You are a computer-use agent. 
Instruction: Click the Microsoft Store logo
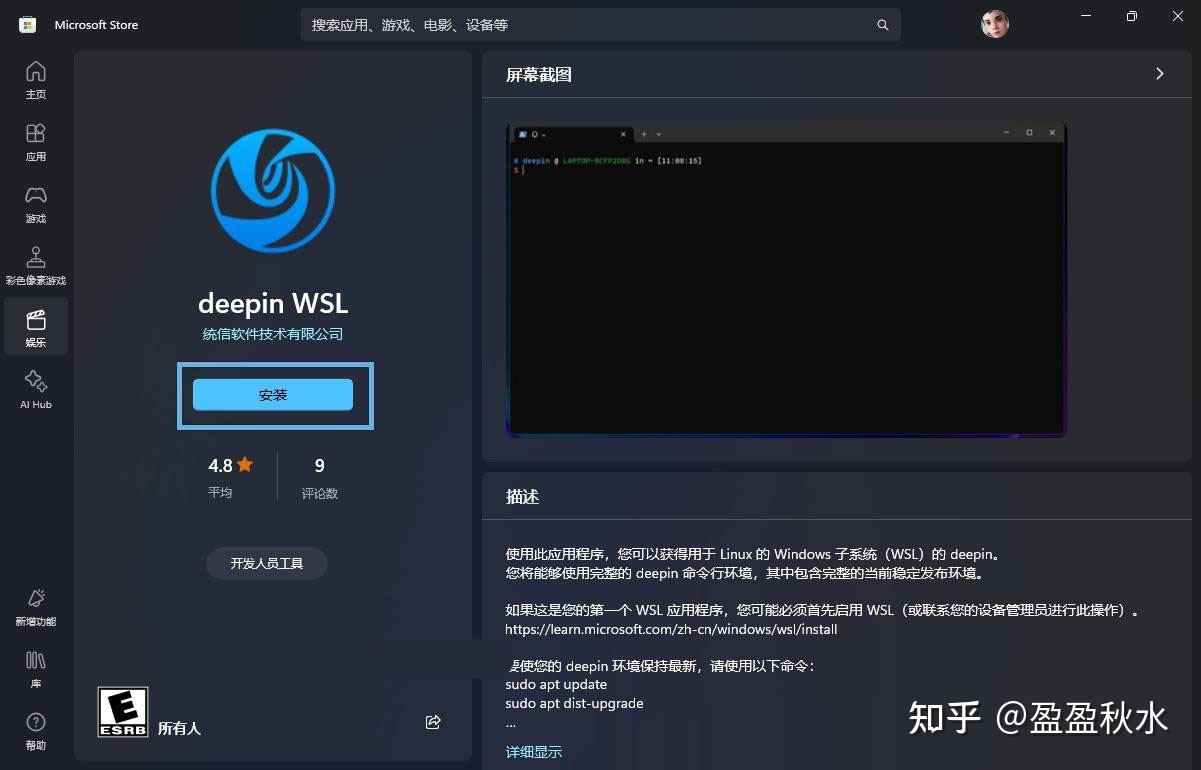[27, 24]
